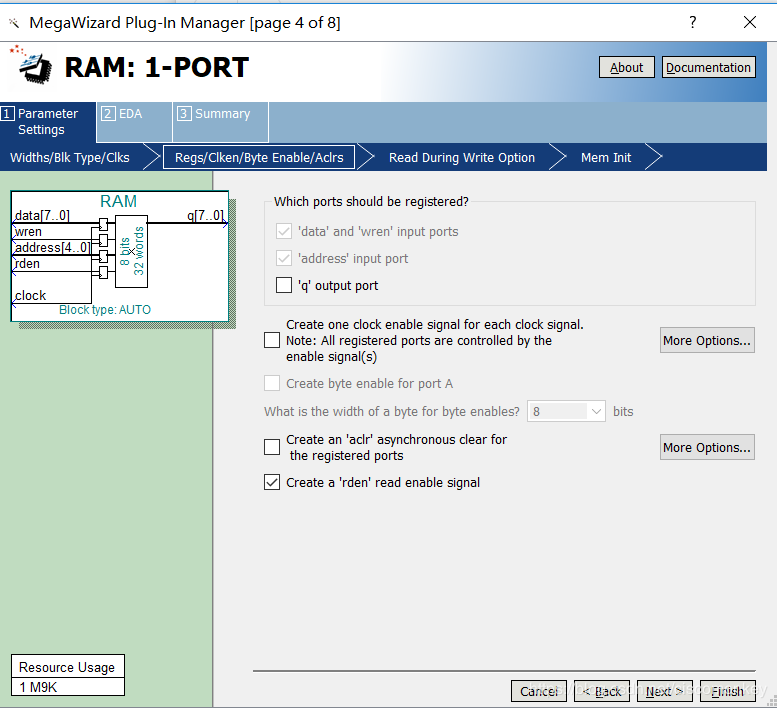Viewport: 777px width, 708px height.
Task: Select Regs/Clken/Byte Enable/Aclrs step
Action: point(259,158)
